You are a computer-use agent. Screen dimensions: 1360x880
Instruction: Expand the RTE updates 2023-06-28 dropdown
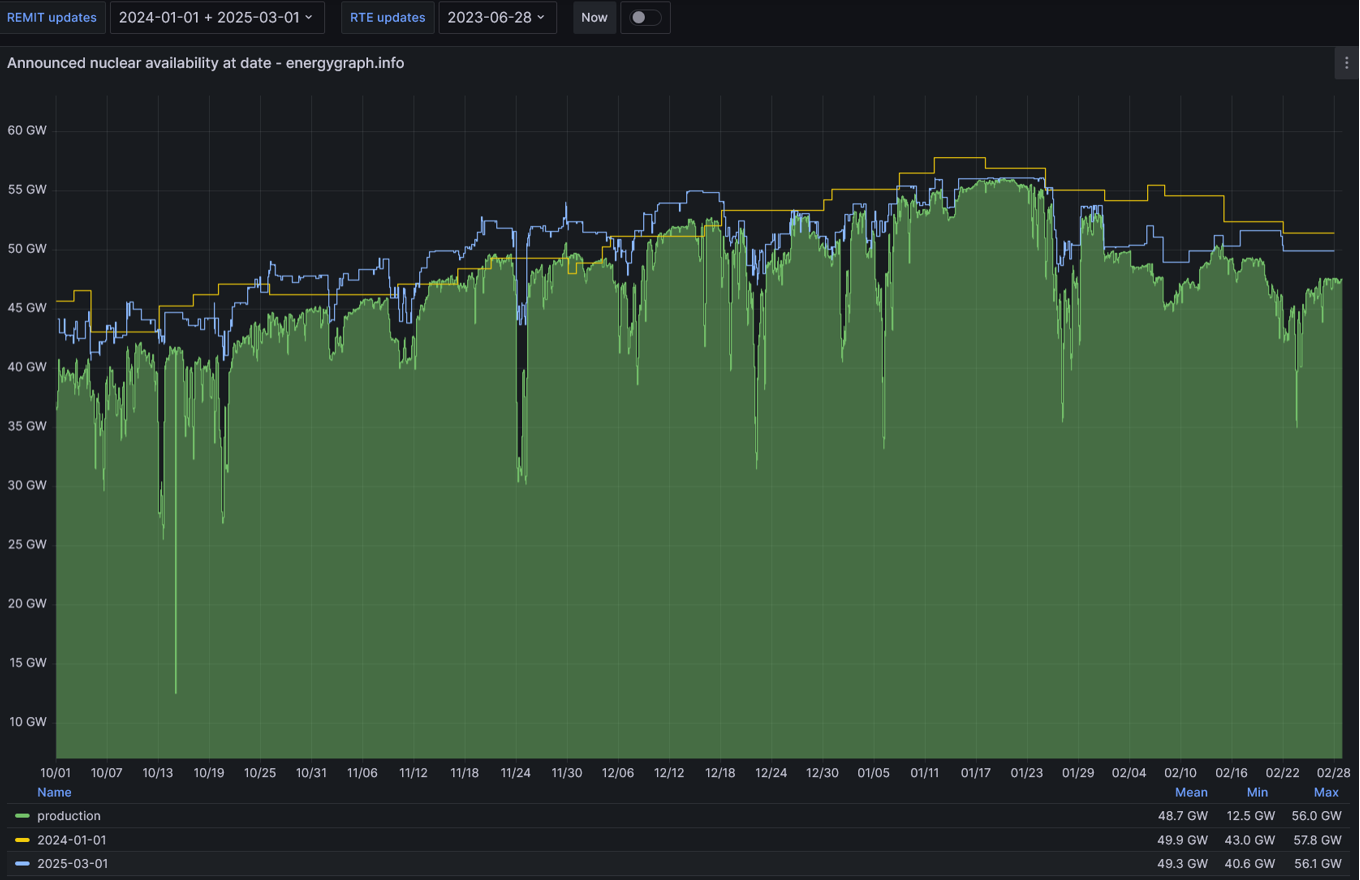coord(496,18)
